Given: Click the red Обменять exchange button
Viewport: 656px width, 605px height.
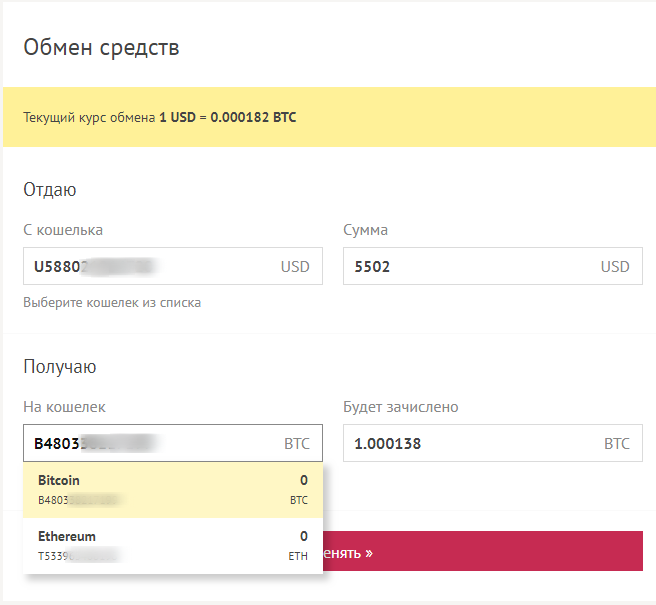Looking at the screenshot, I should coord(483,551).
